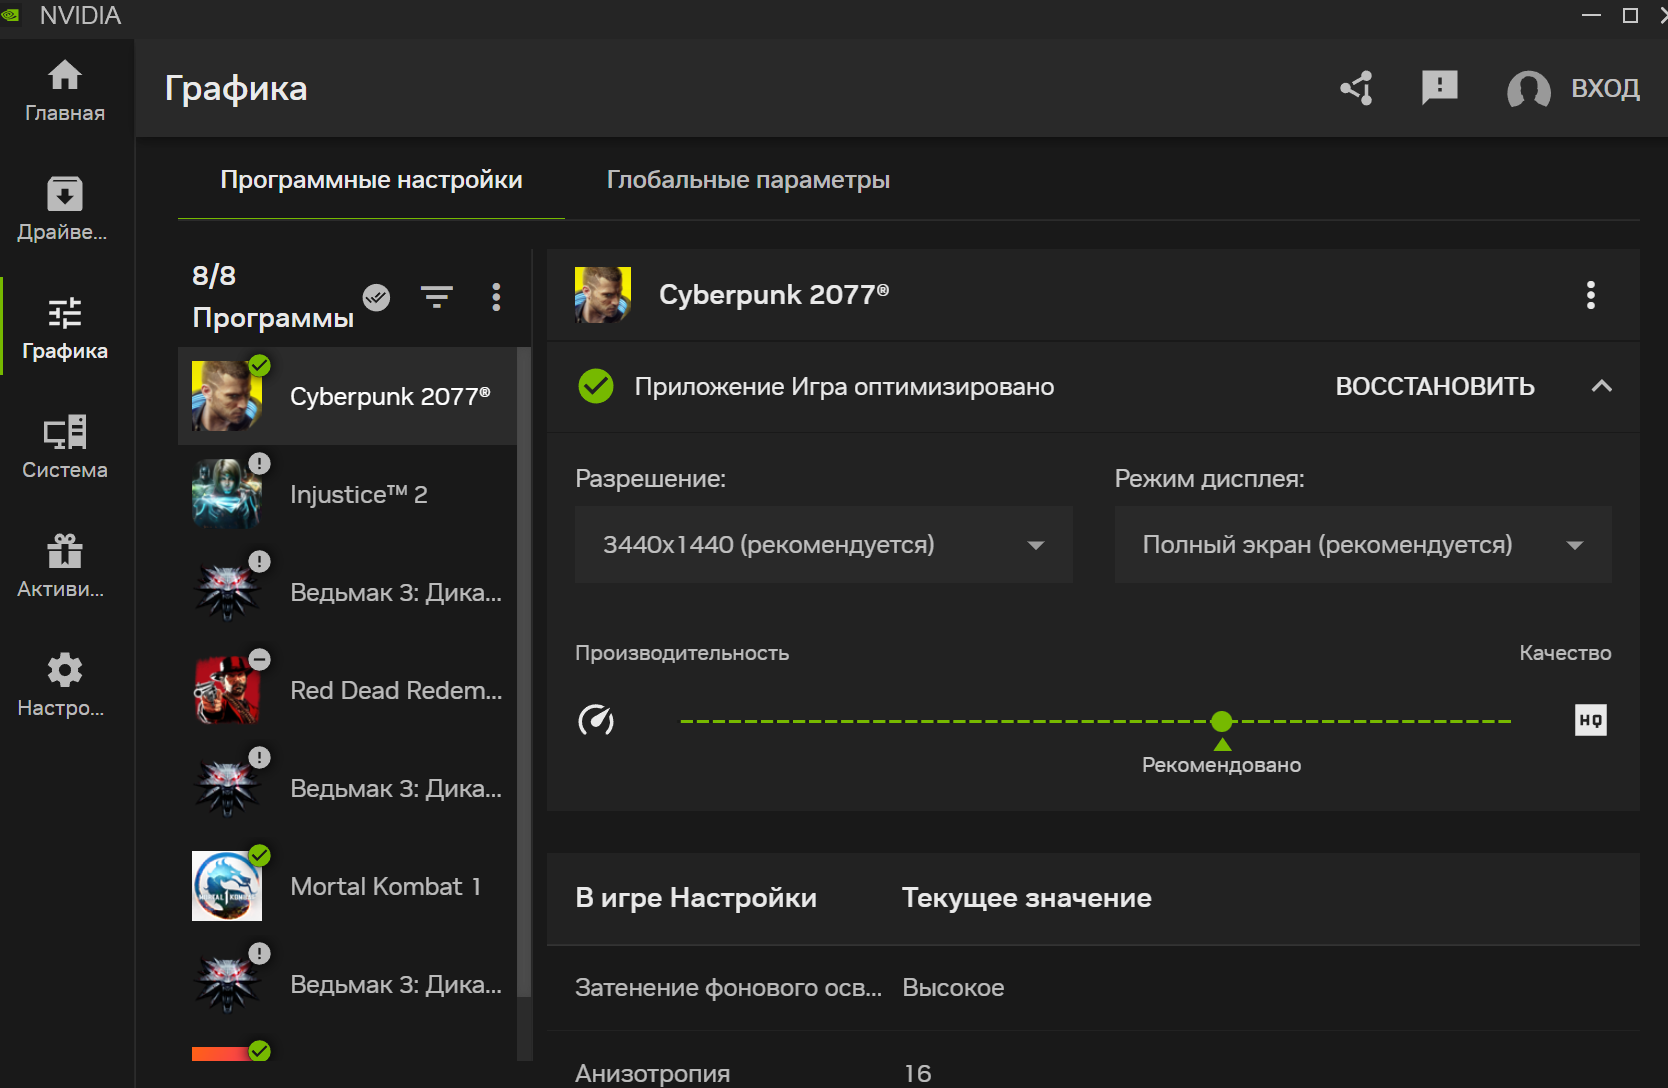Click the Injustice 2 warning status badge
This screenshot has height=1088, width=1668.
260,463
